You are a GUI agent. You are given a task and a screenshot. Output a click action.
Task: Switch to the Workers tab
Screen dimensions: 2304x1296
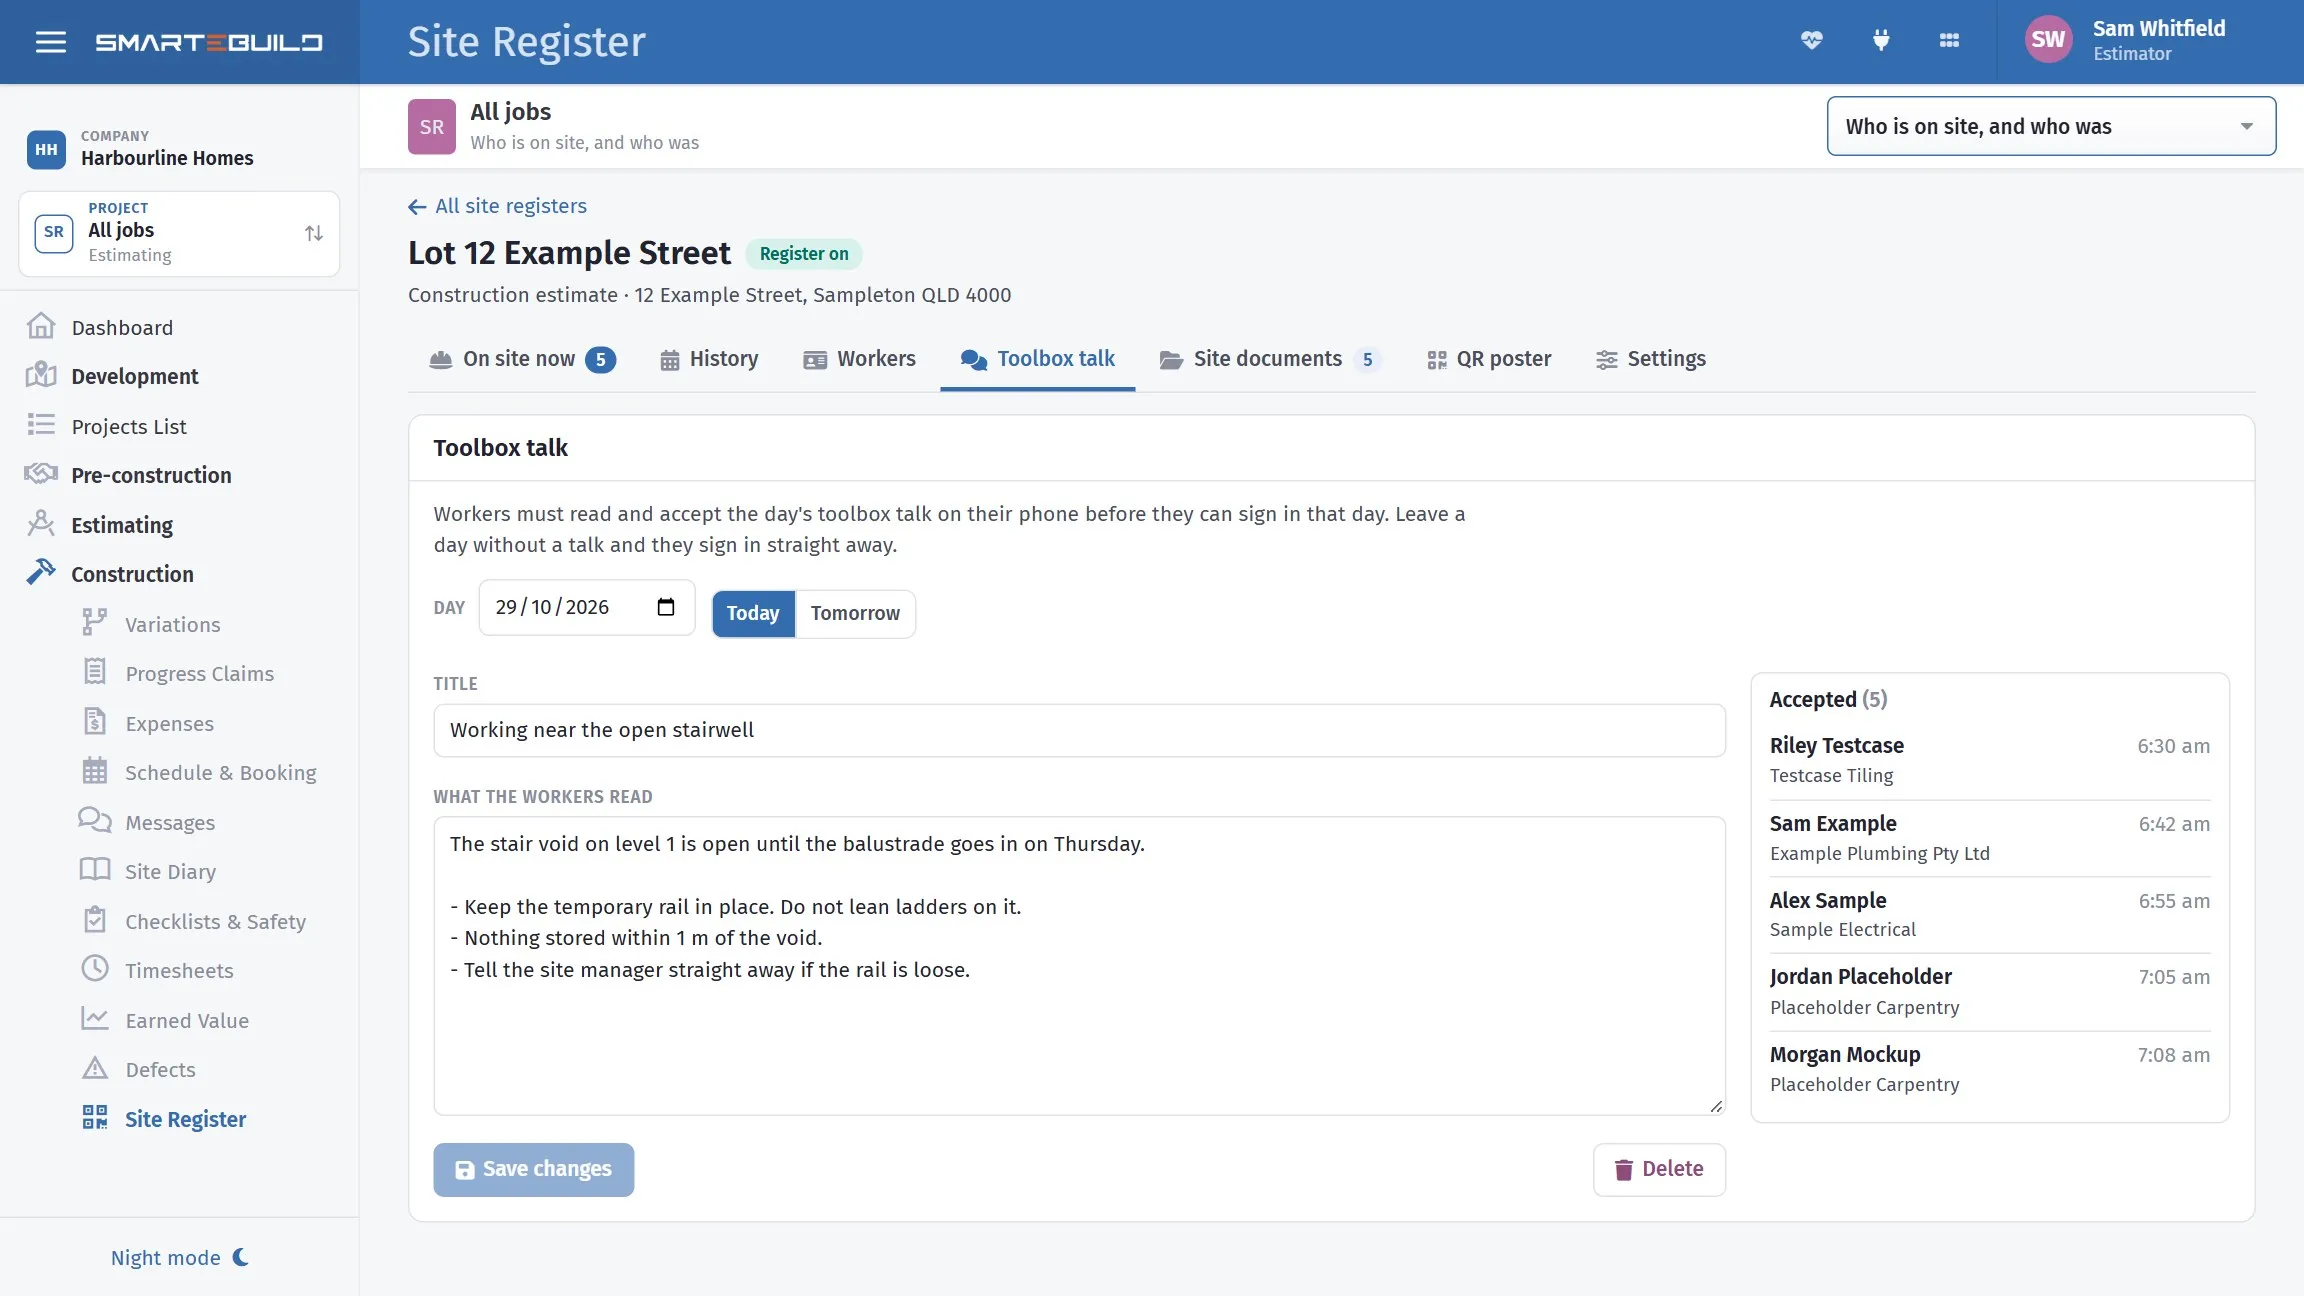pos(860,359)
